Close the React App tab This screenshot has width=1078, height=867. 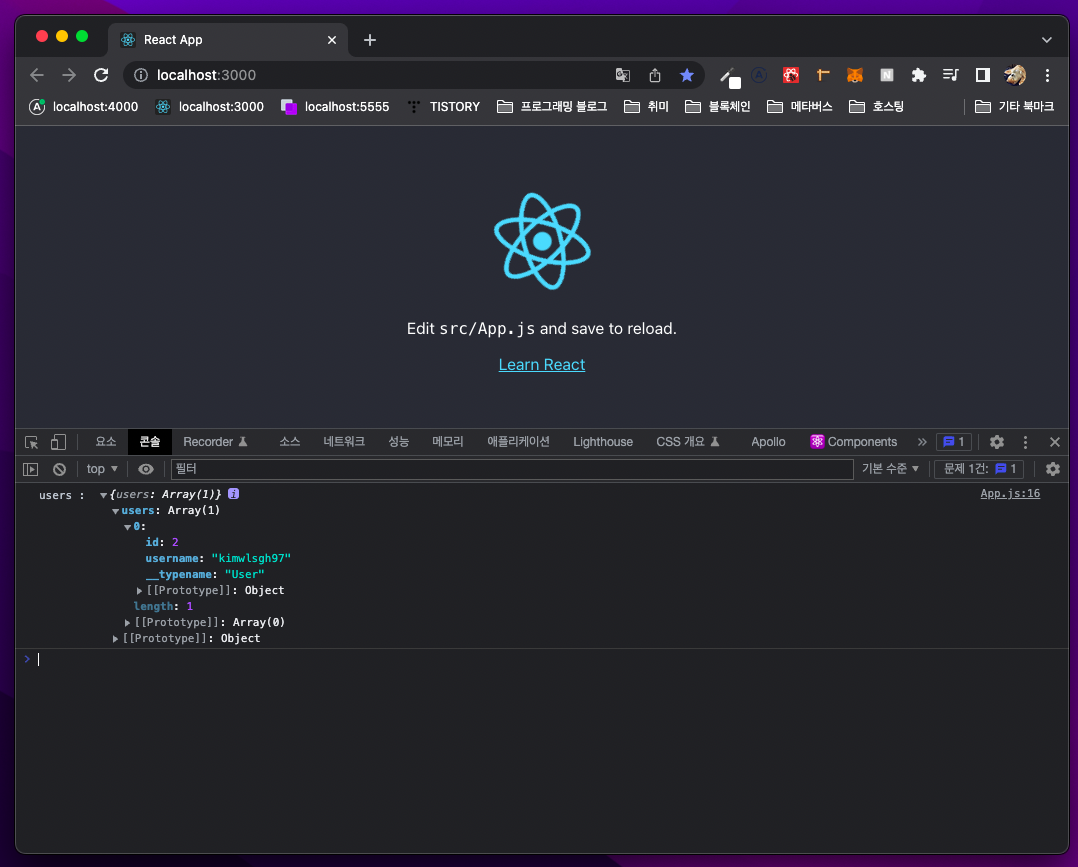click(x=332, y=40)
